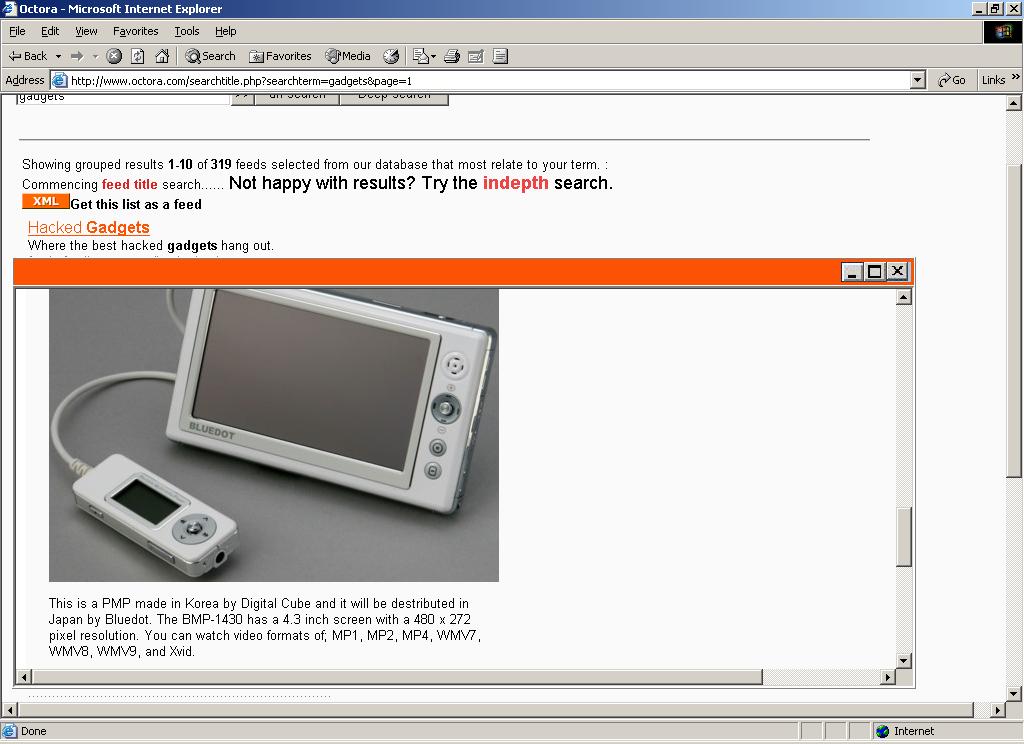Maximize the orange preview panel
Screen dimensions: 1024x744
[x=875, y=272]
